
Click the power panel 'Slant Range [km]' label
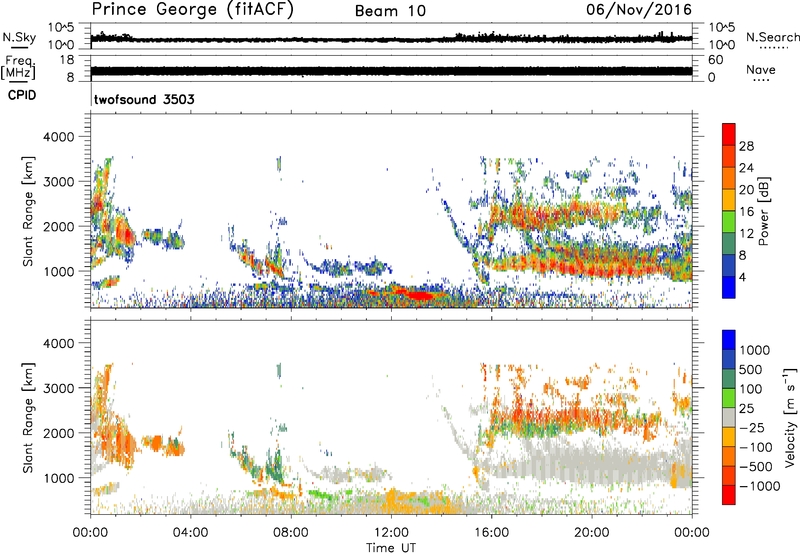[x=28, y=211]
